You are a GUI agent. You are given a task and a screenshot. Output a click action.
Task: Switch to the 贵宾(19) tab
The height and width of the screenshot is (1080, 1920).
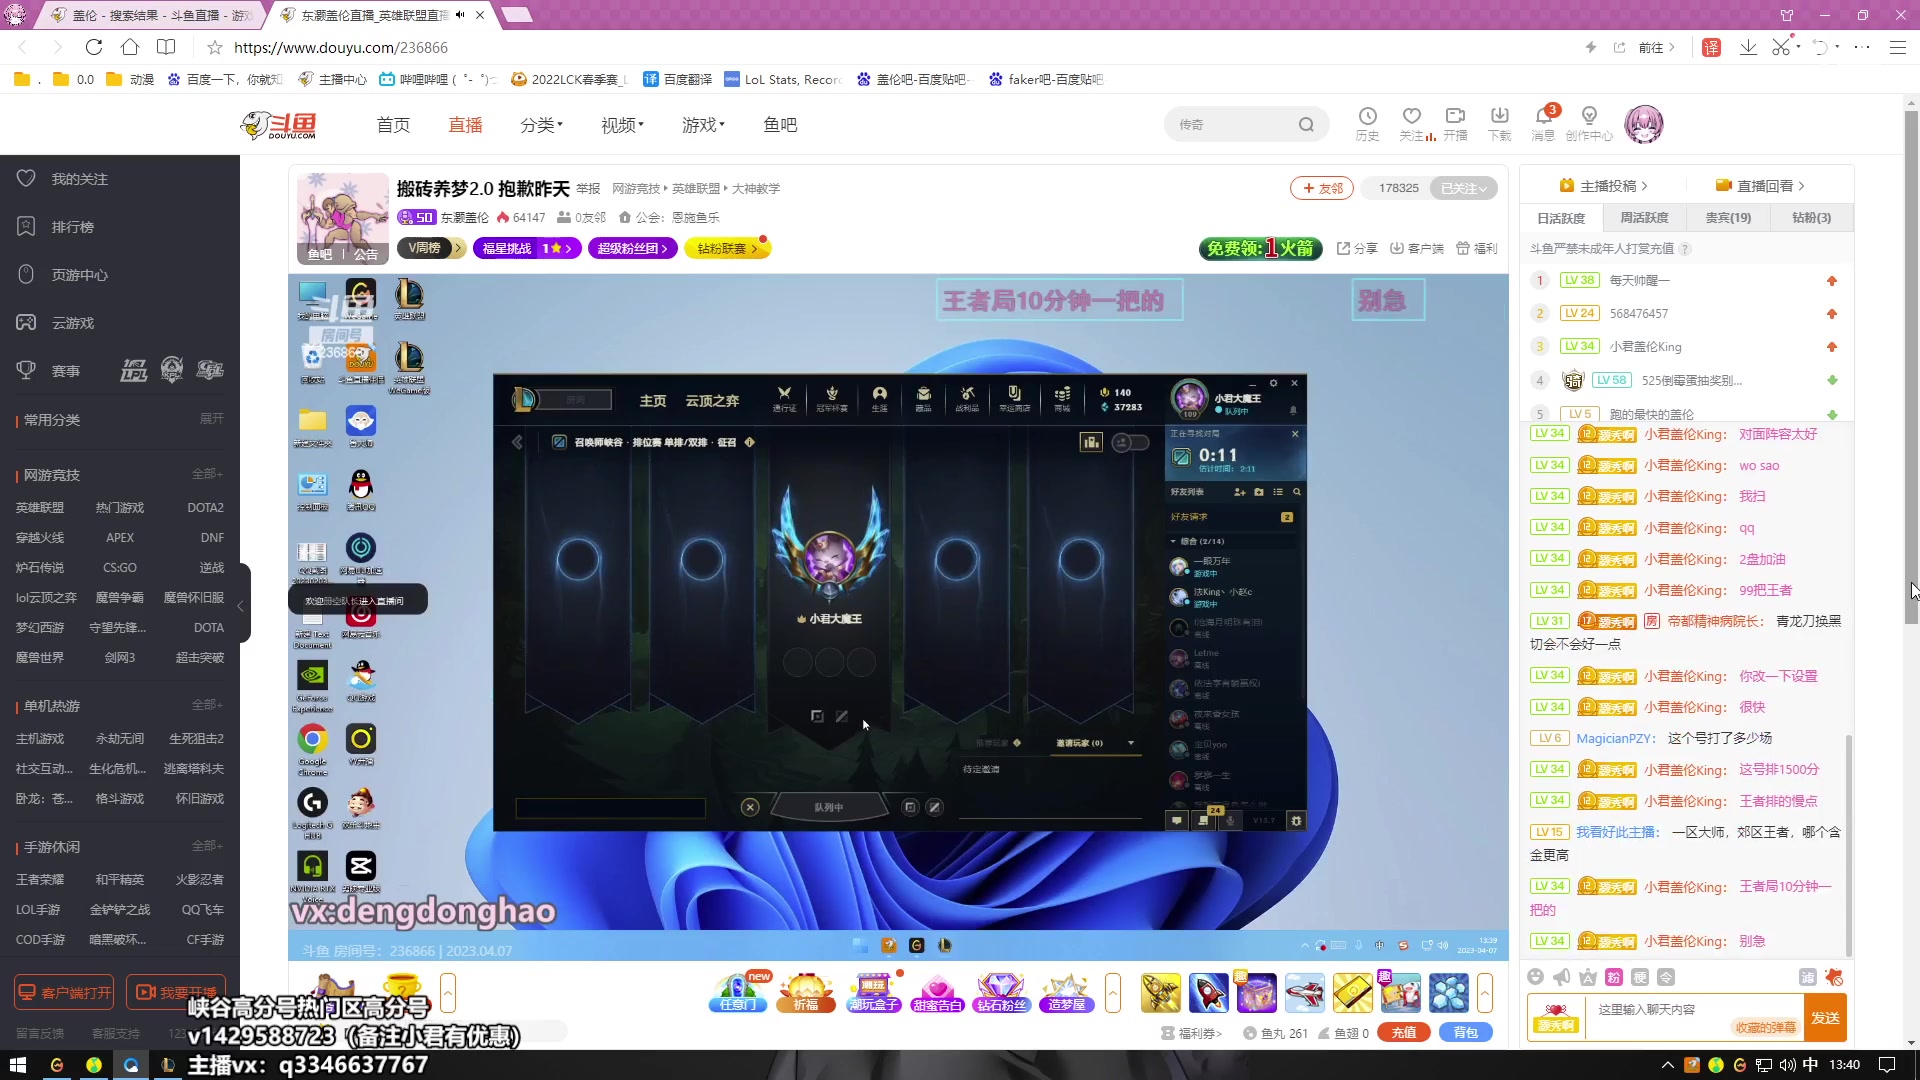coord(1726,217)
